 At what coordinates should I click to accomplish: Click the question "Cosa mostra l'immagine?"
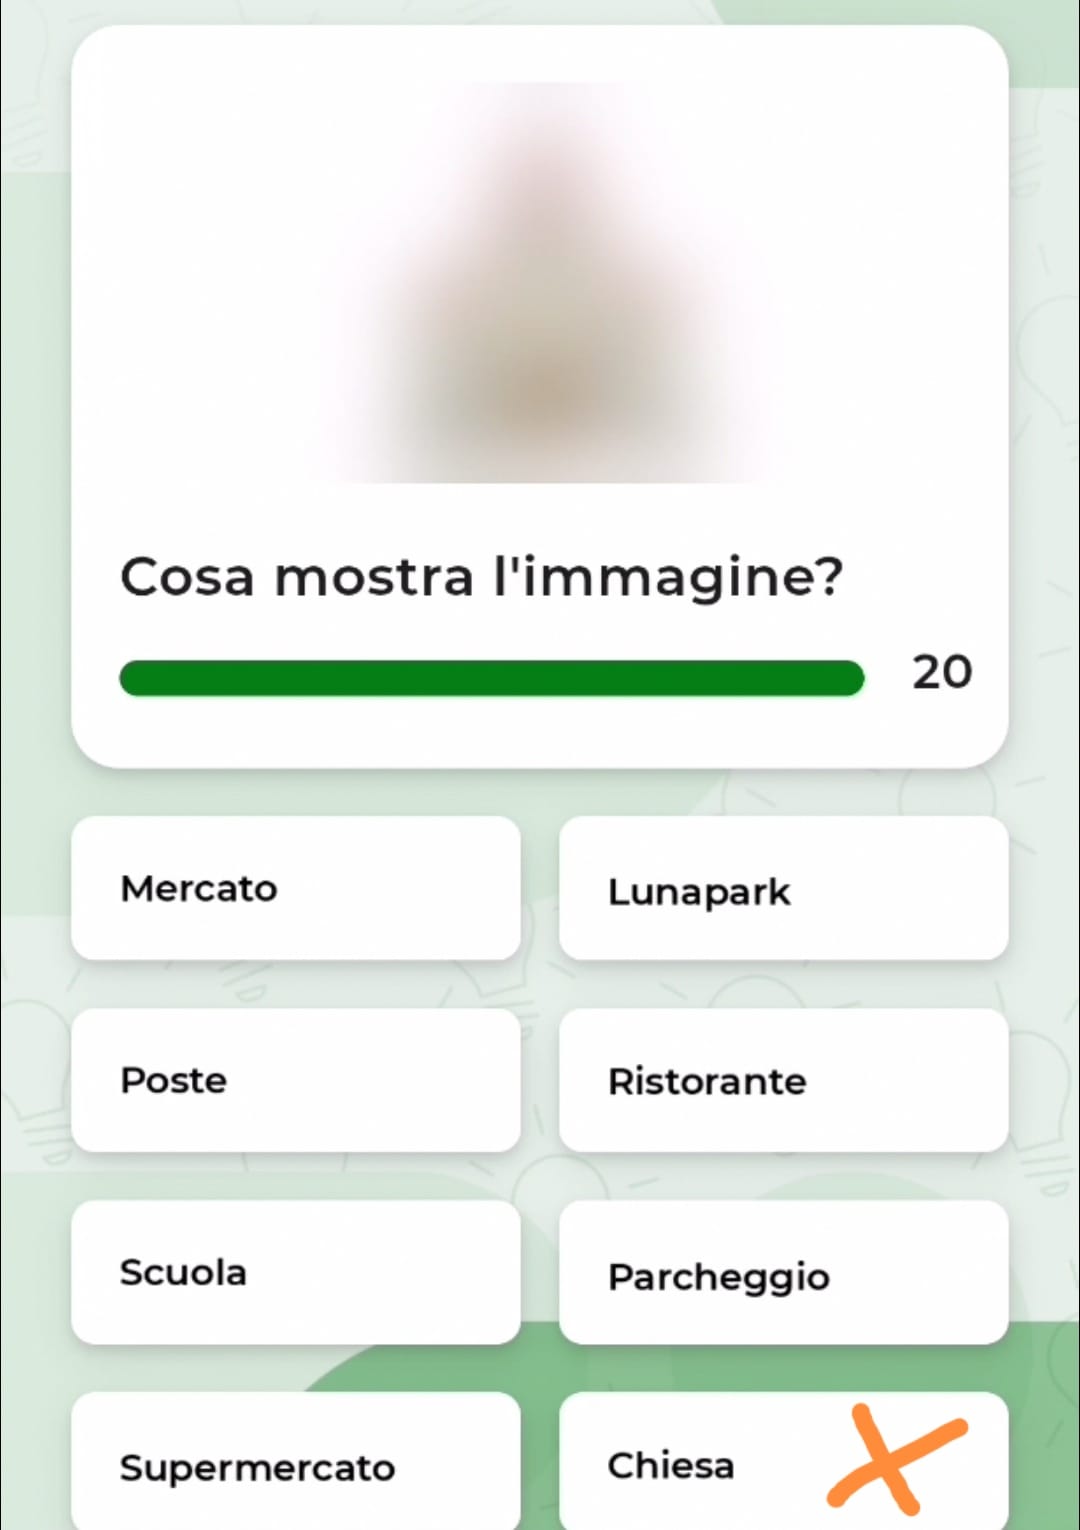click(482, 578)
